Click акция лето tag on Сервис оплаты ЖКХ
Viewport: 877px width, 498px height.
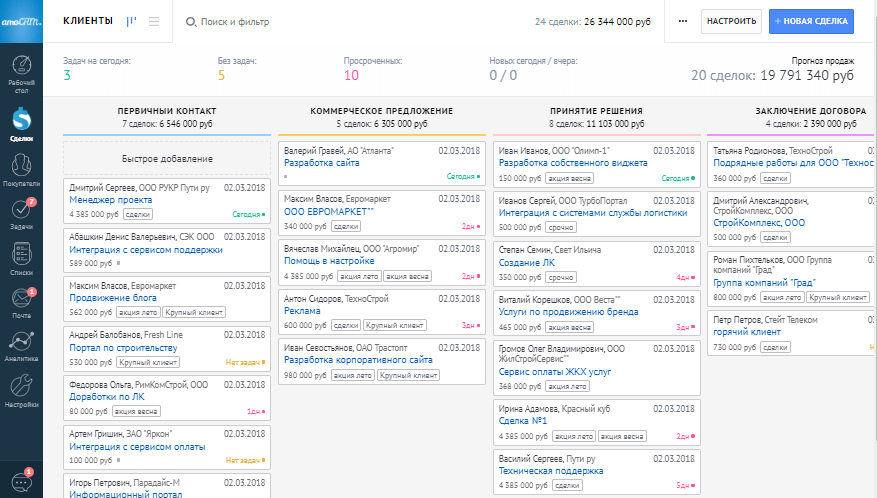[x=567, y=387]
